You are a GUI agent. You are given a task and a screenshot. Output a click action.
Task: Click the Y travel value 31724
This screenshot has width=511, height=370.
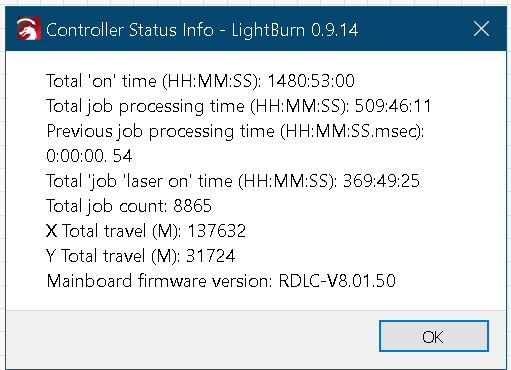pos(211,256)
